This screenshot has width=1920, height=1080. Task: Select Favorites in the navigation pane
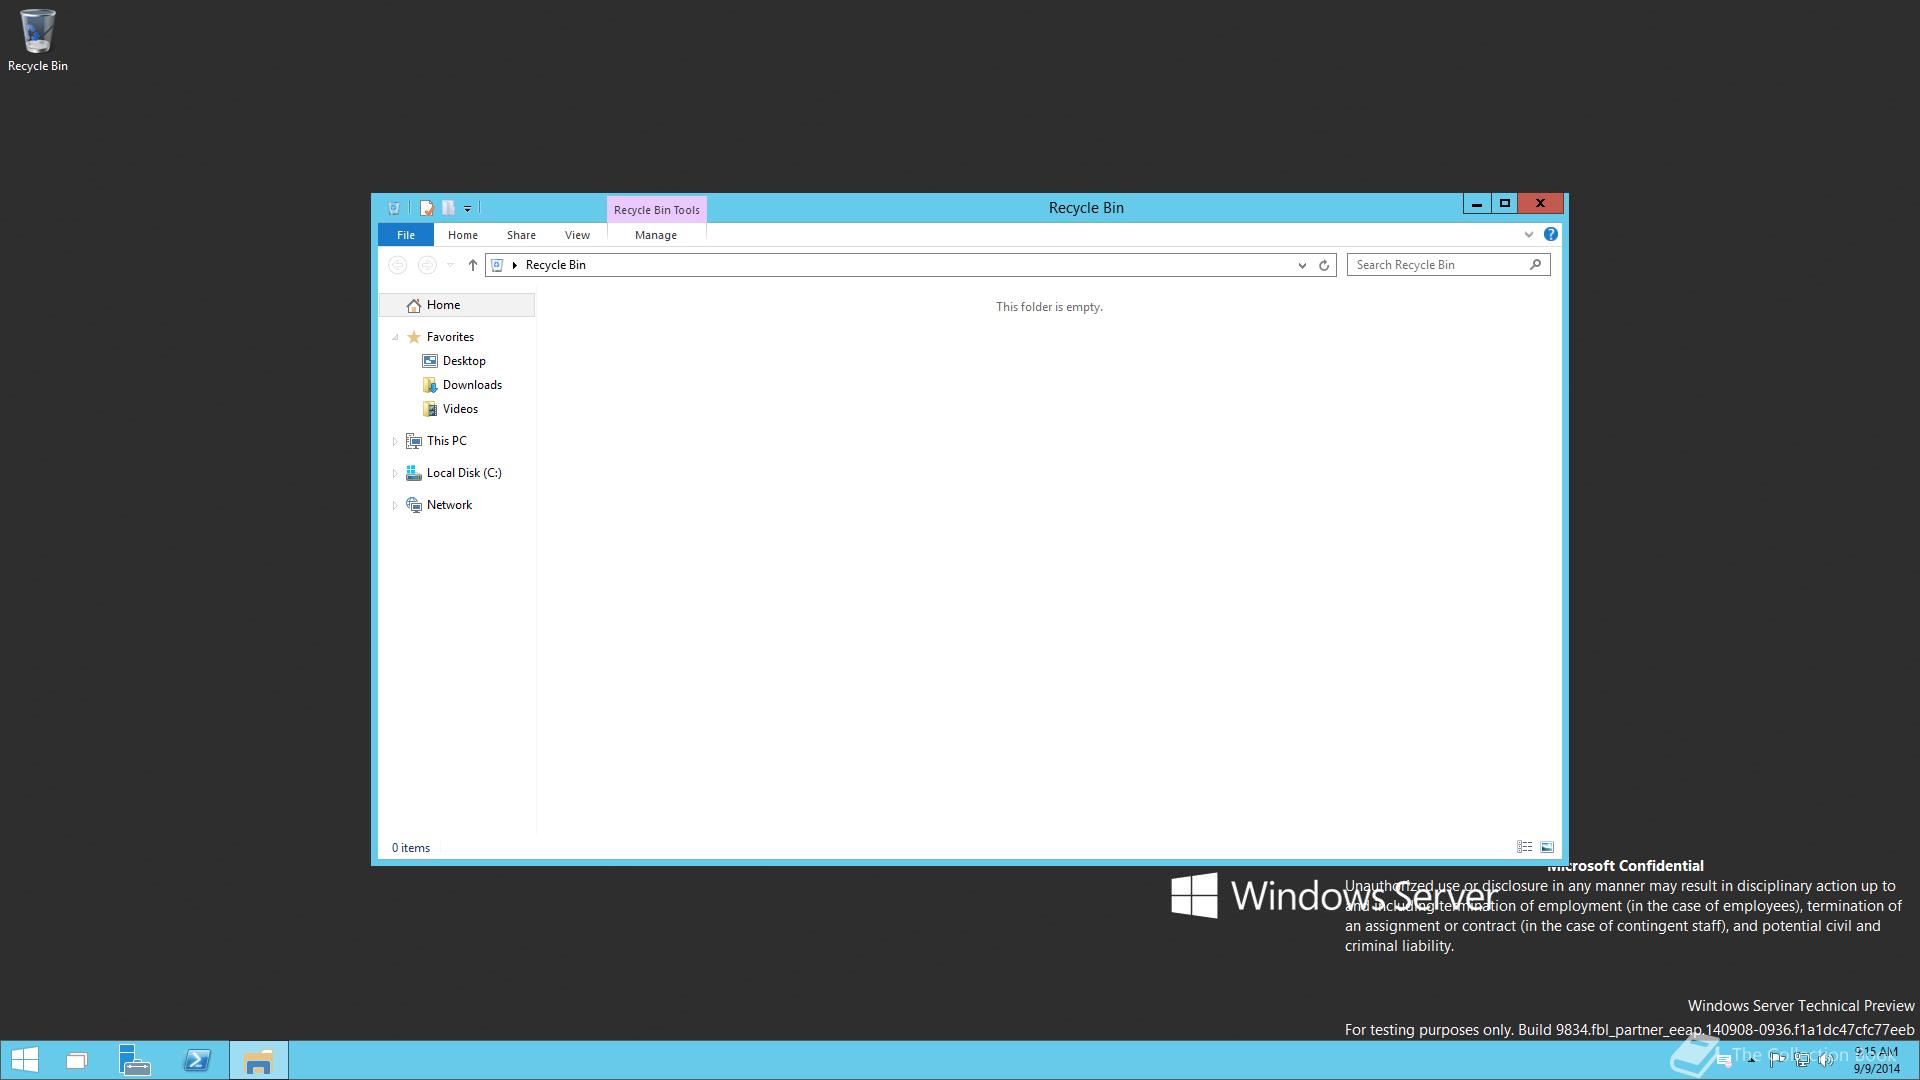[450, 337]
